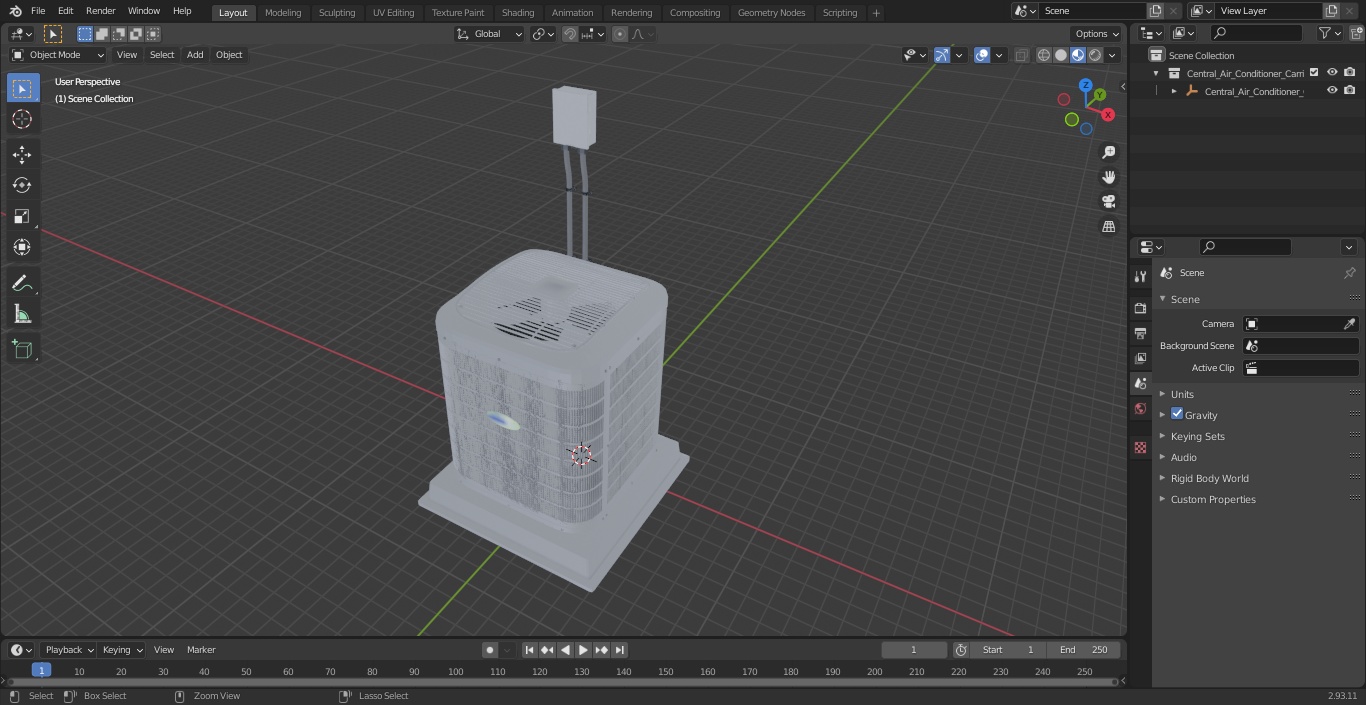Select the Transform tool
1366x705 pixels.
[x=22, y=247]
